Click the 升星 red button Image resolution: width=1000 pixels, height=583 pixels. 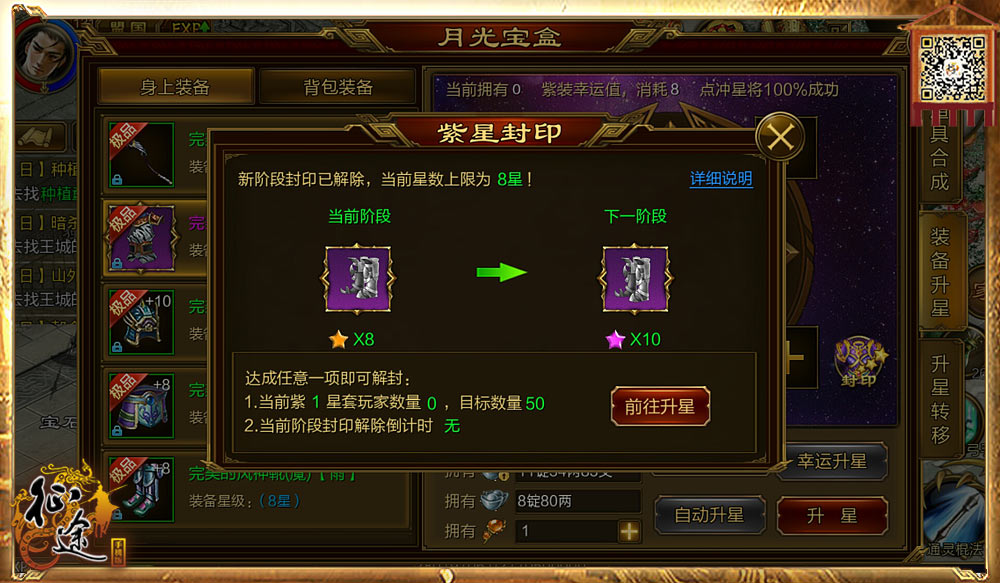(x=832, y=515)
